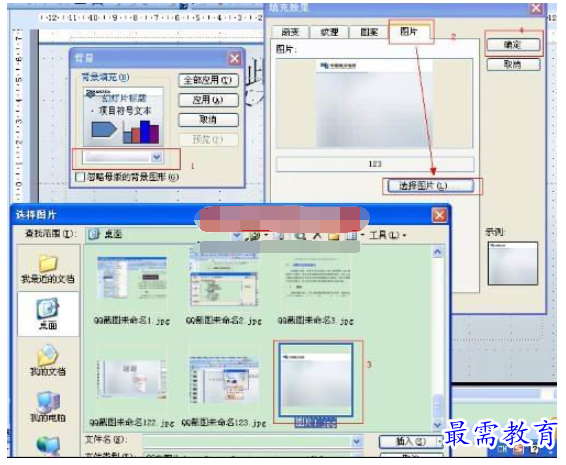The image size is (566, 465).
Task: Close the Select Picture dialog
Action: click(x=440, y=215)
